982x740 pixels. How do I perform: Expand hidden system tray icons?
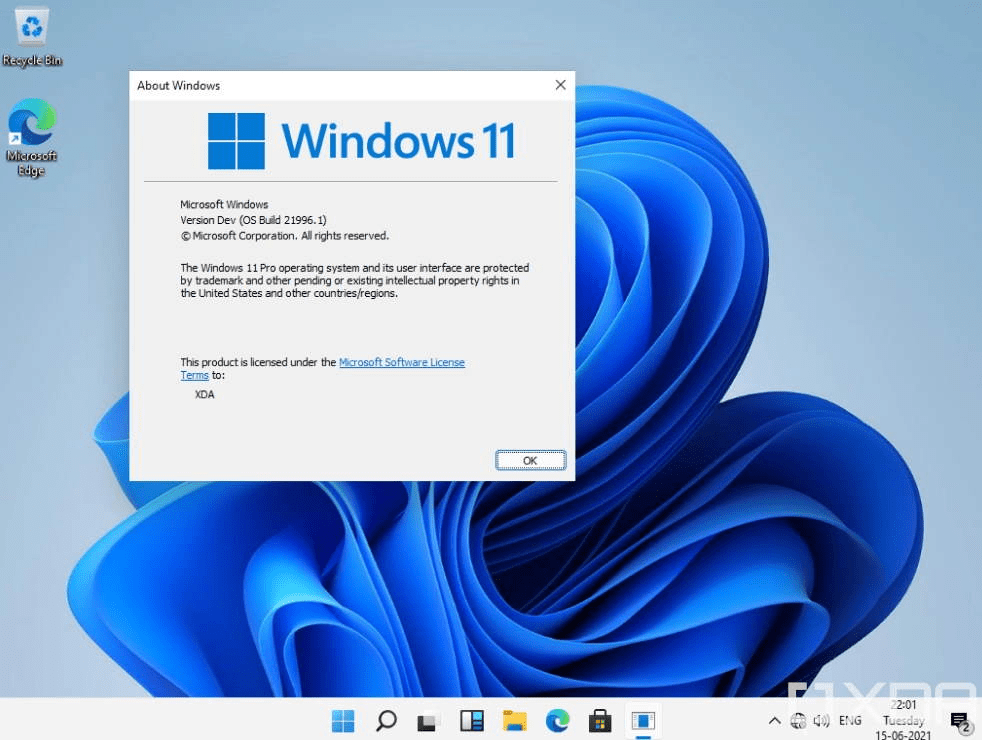click(x=774, y=720)
